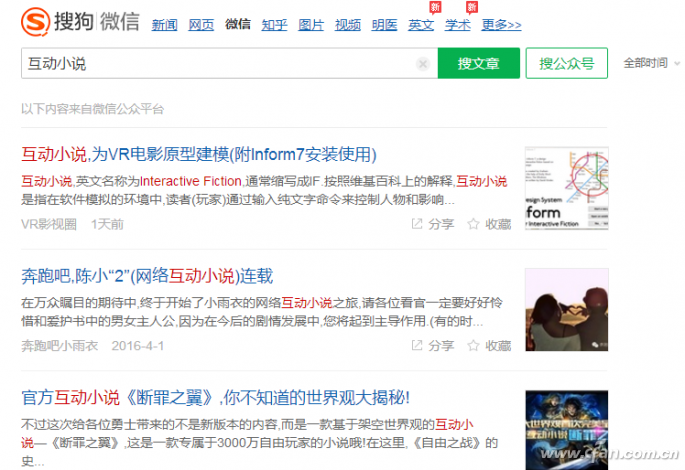Open the 图片 search tab

[x=311, y=24]
